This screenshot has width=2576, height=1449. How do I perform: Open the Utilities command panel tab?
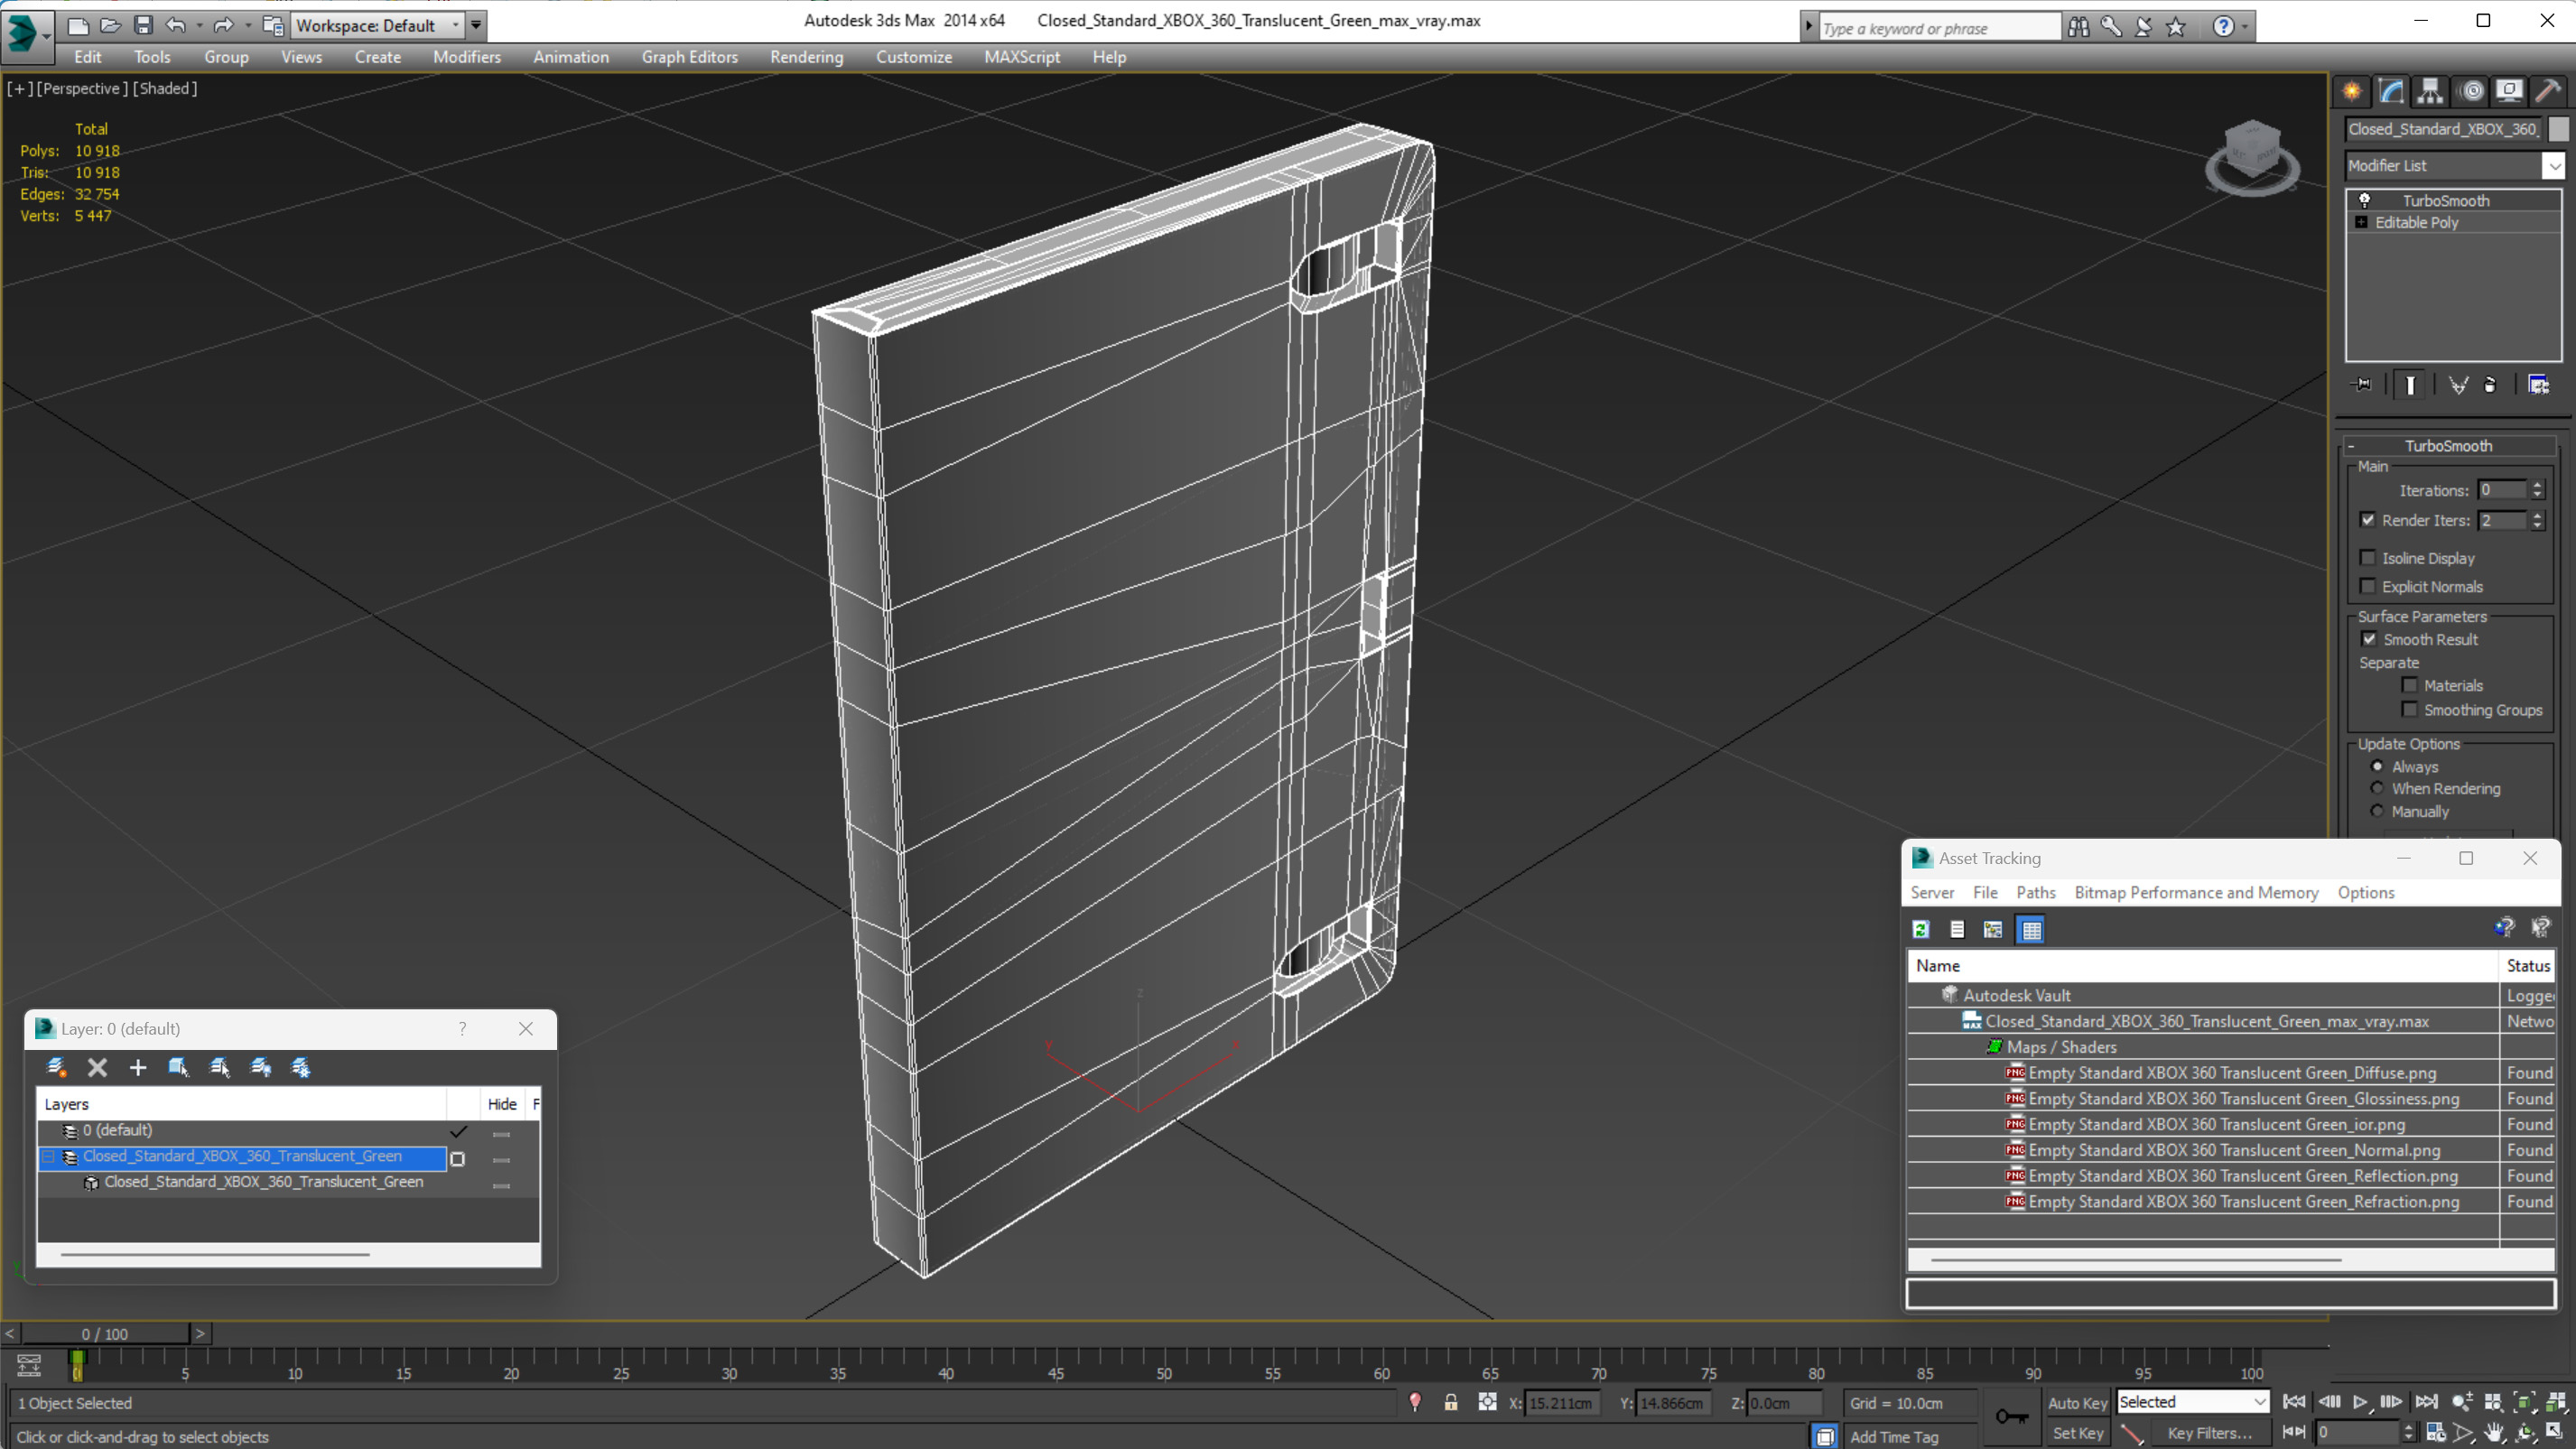[2548, 92]
